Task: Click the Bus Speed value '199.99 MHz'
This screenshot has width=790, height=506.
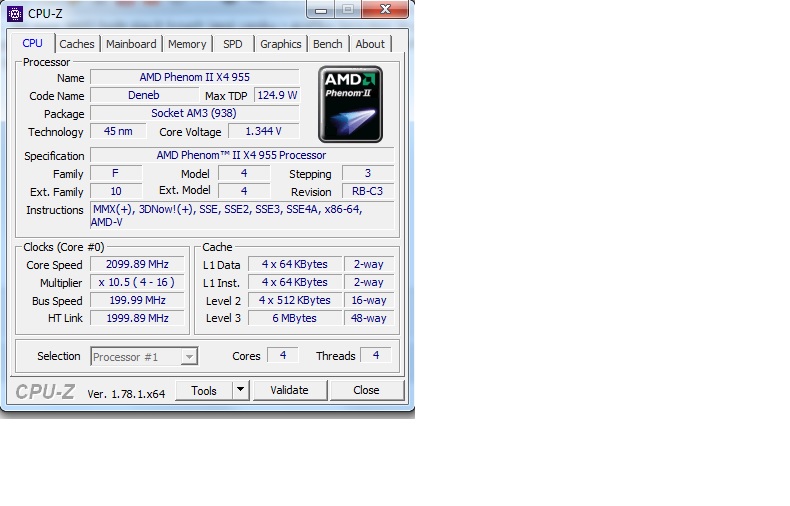Action: pos(137,300)
